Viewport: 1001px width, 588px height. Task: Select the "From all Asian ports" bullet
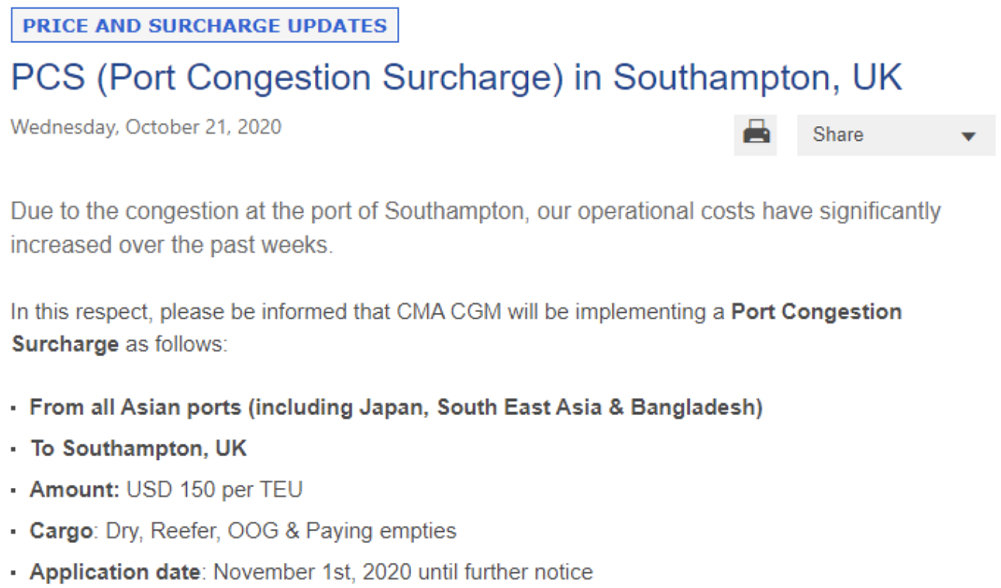click(x=396, y=408)
